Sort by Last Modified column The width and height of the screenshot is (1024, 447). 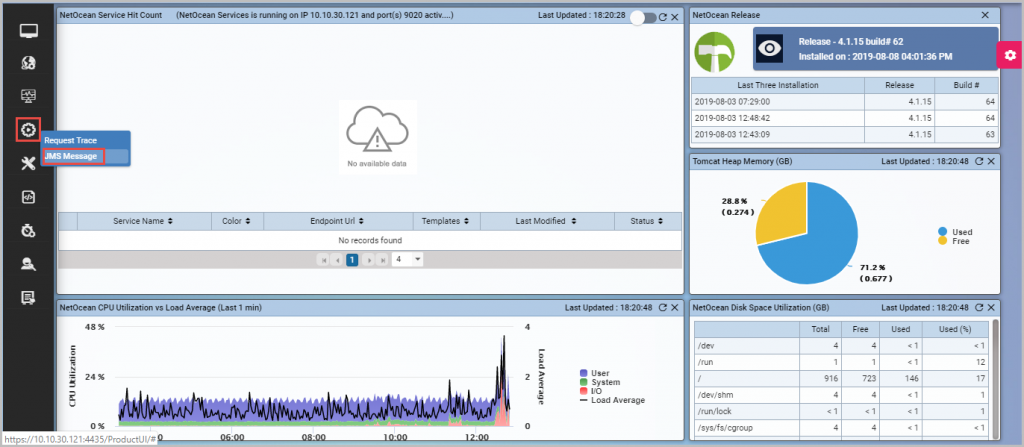(x=547, y=222)
